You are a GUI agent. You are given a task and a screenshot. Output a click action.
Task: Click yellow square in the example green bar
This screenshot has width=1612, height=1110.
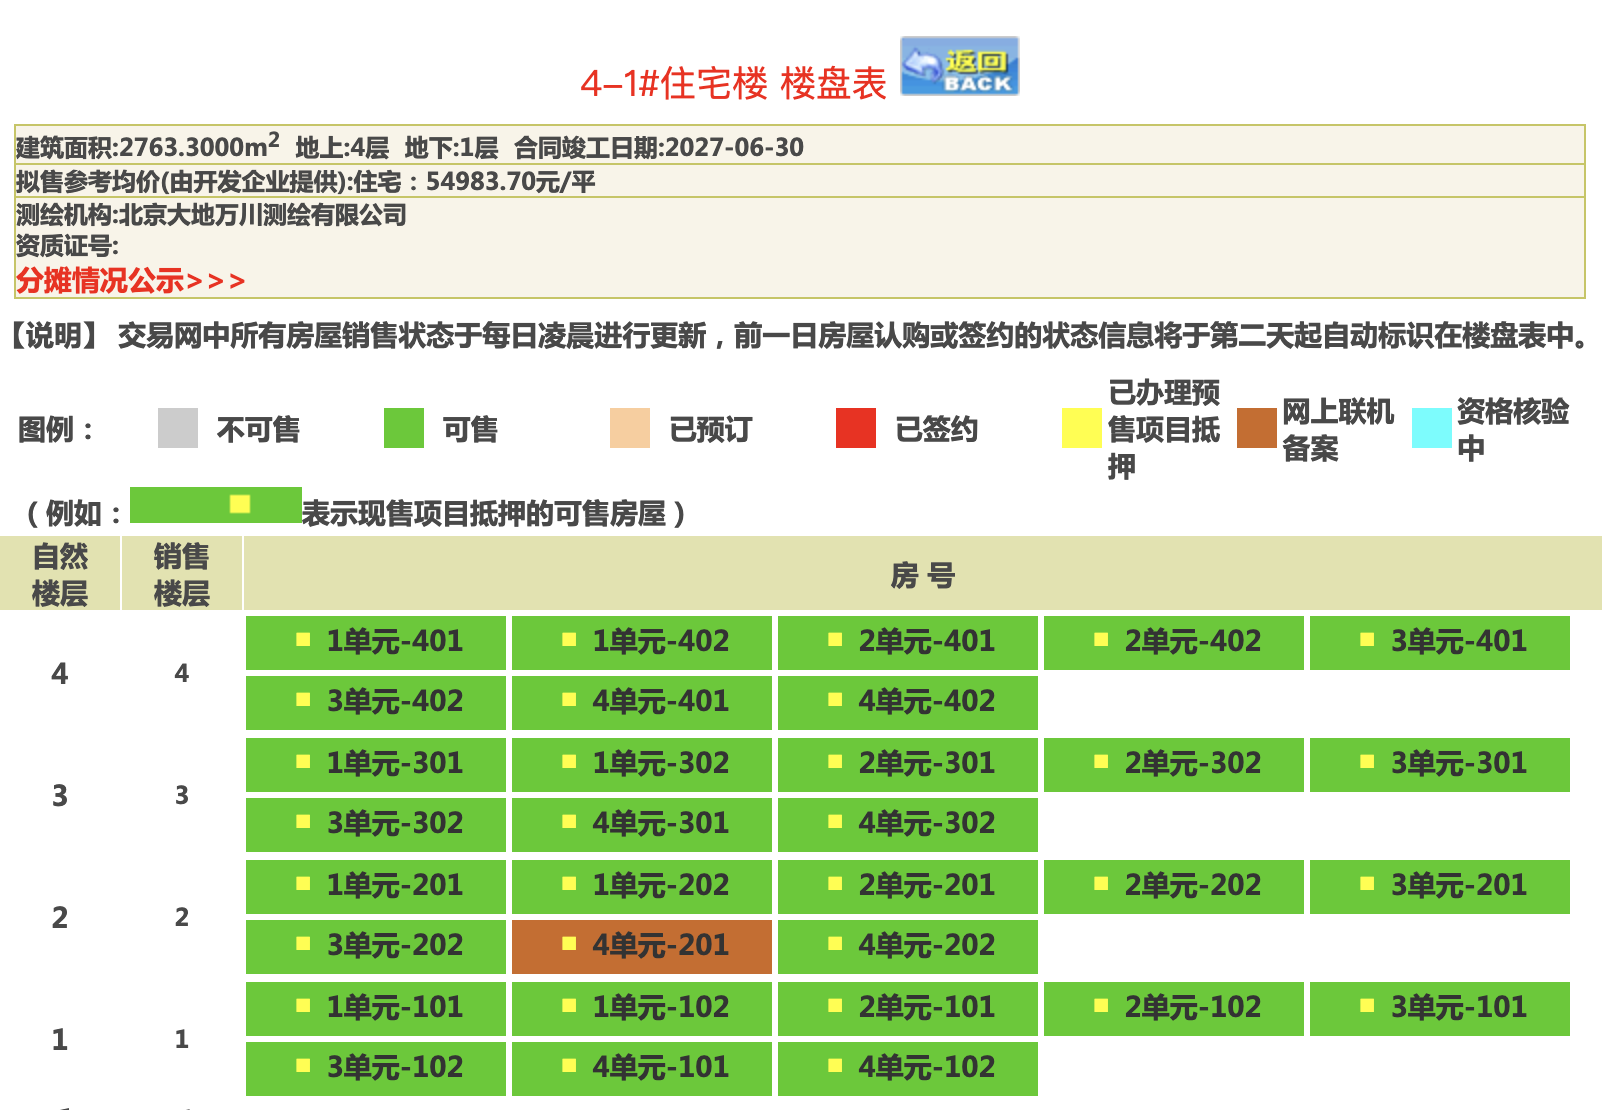(240, 504)
